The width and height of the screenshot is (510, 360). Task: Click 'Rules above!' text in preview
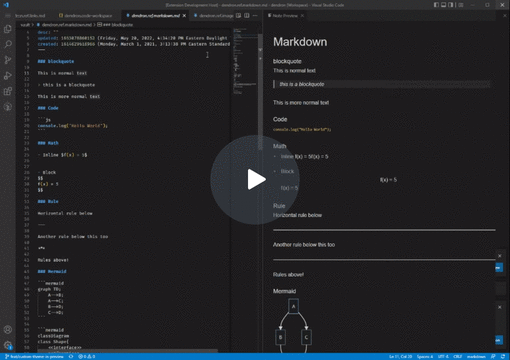pyautogui.click(x=288, y=275)
